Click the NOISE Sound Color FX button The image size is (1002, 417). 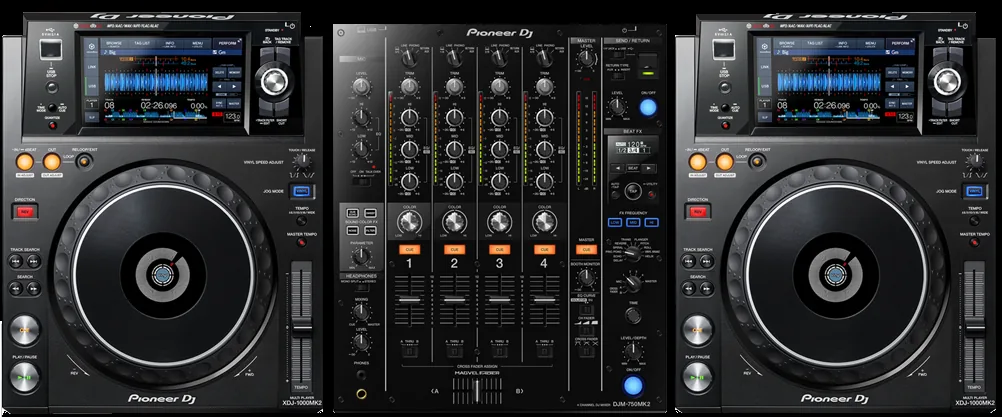(353, 230)
